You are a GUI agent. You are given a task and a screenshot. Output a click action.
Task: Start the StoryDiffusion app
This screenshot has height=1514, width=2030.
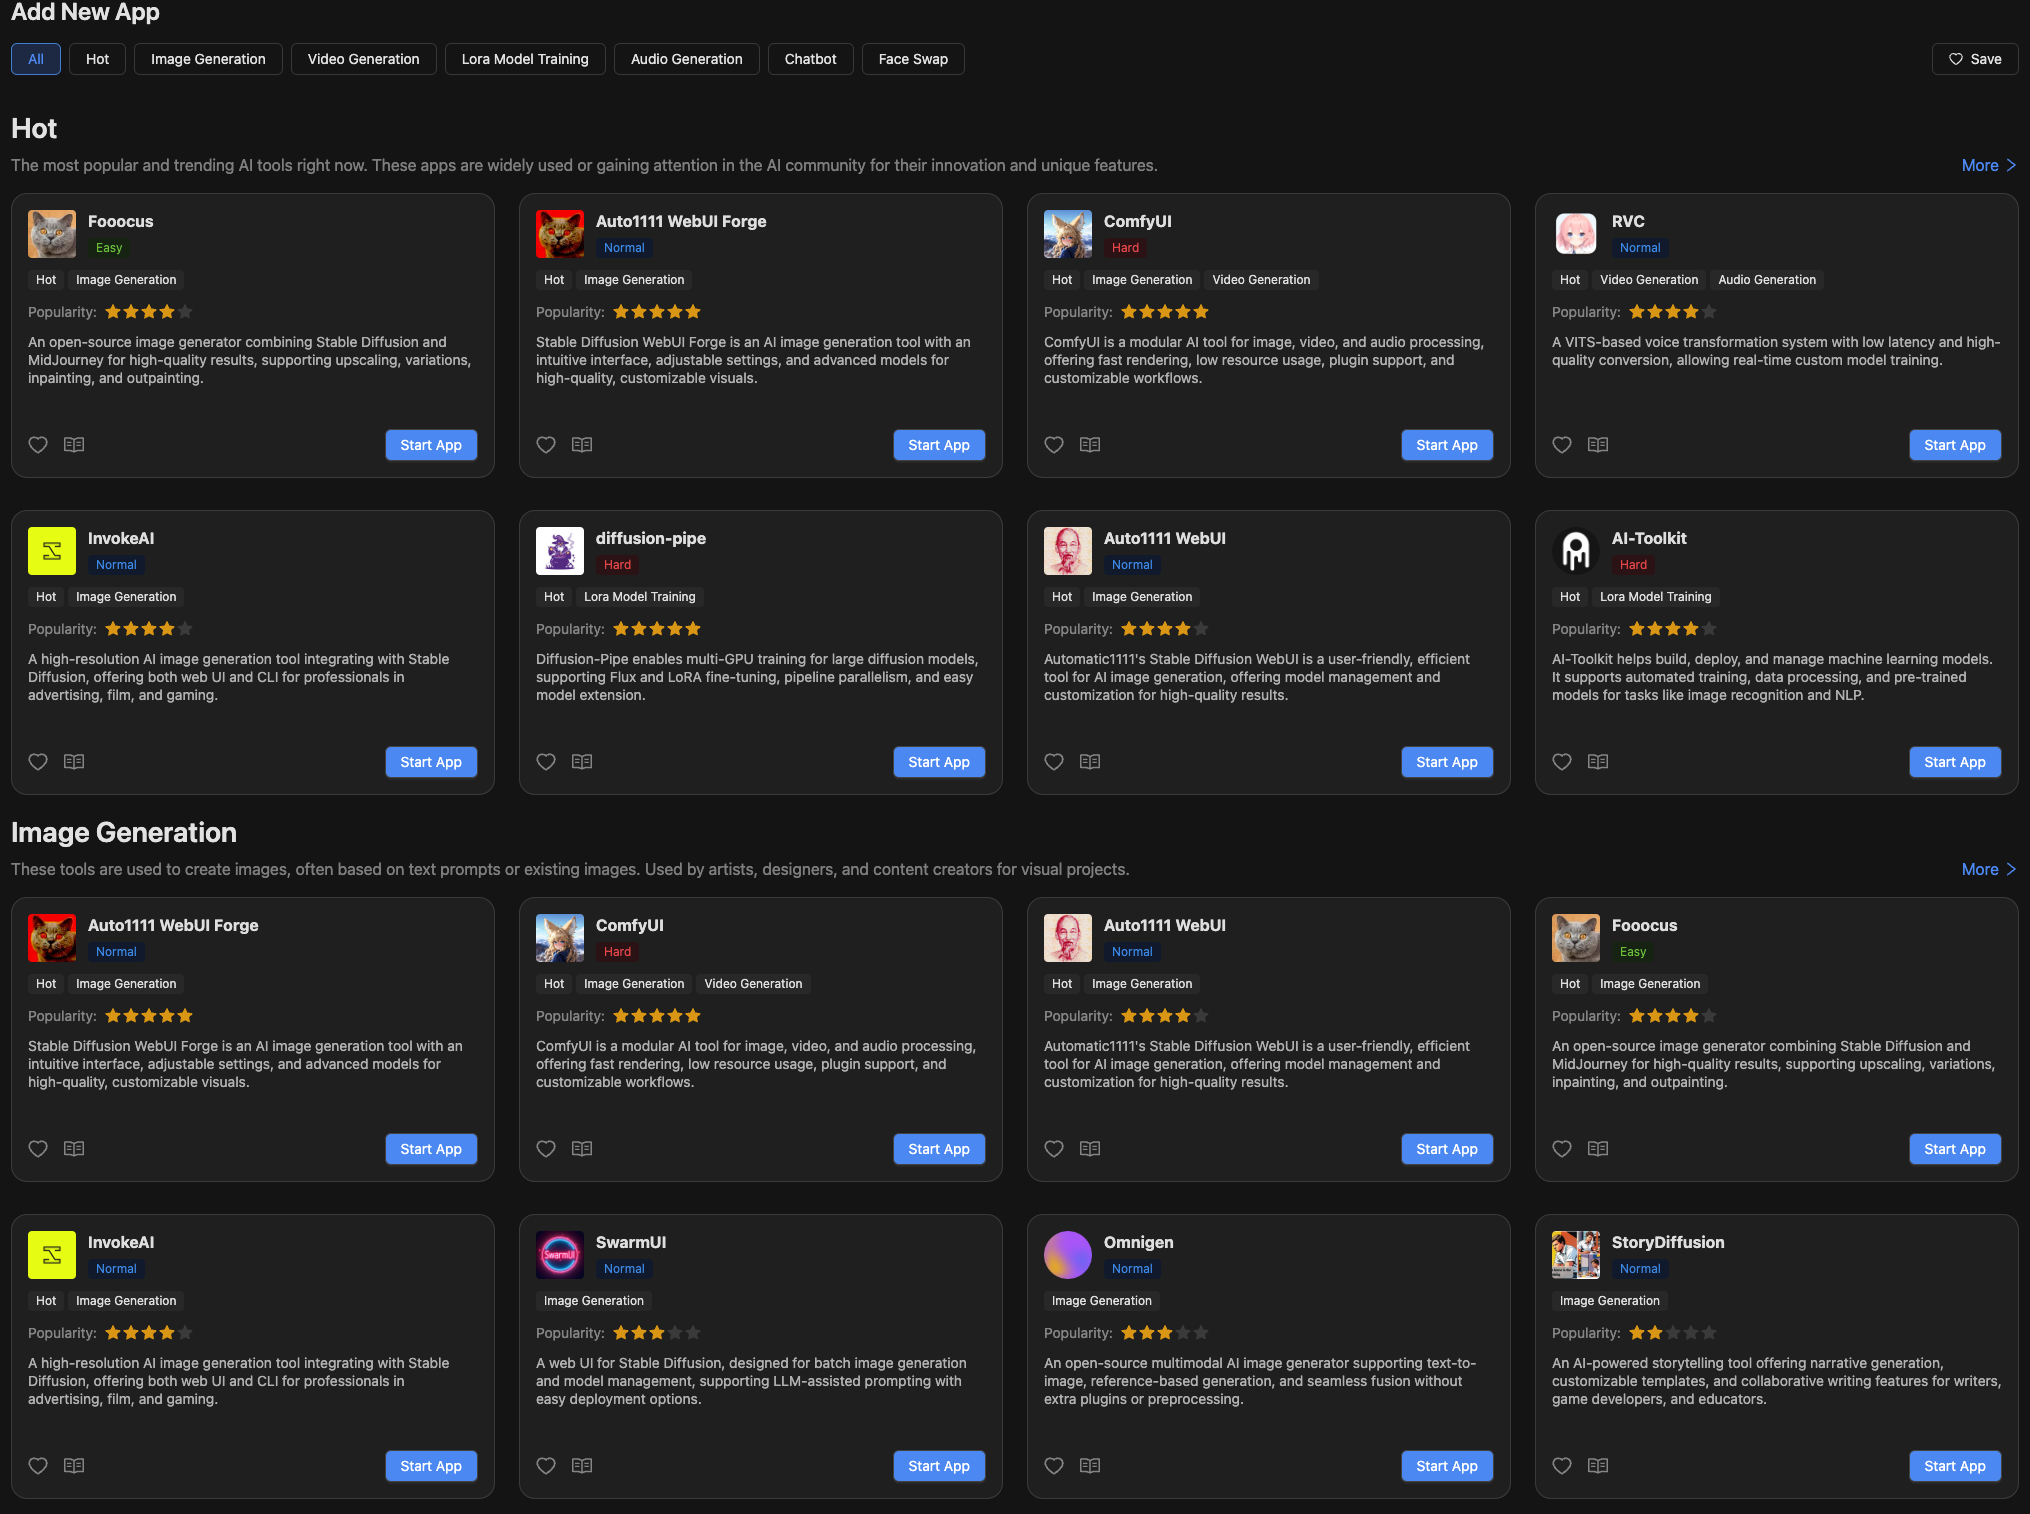tap(1955, 1466)
